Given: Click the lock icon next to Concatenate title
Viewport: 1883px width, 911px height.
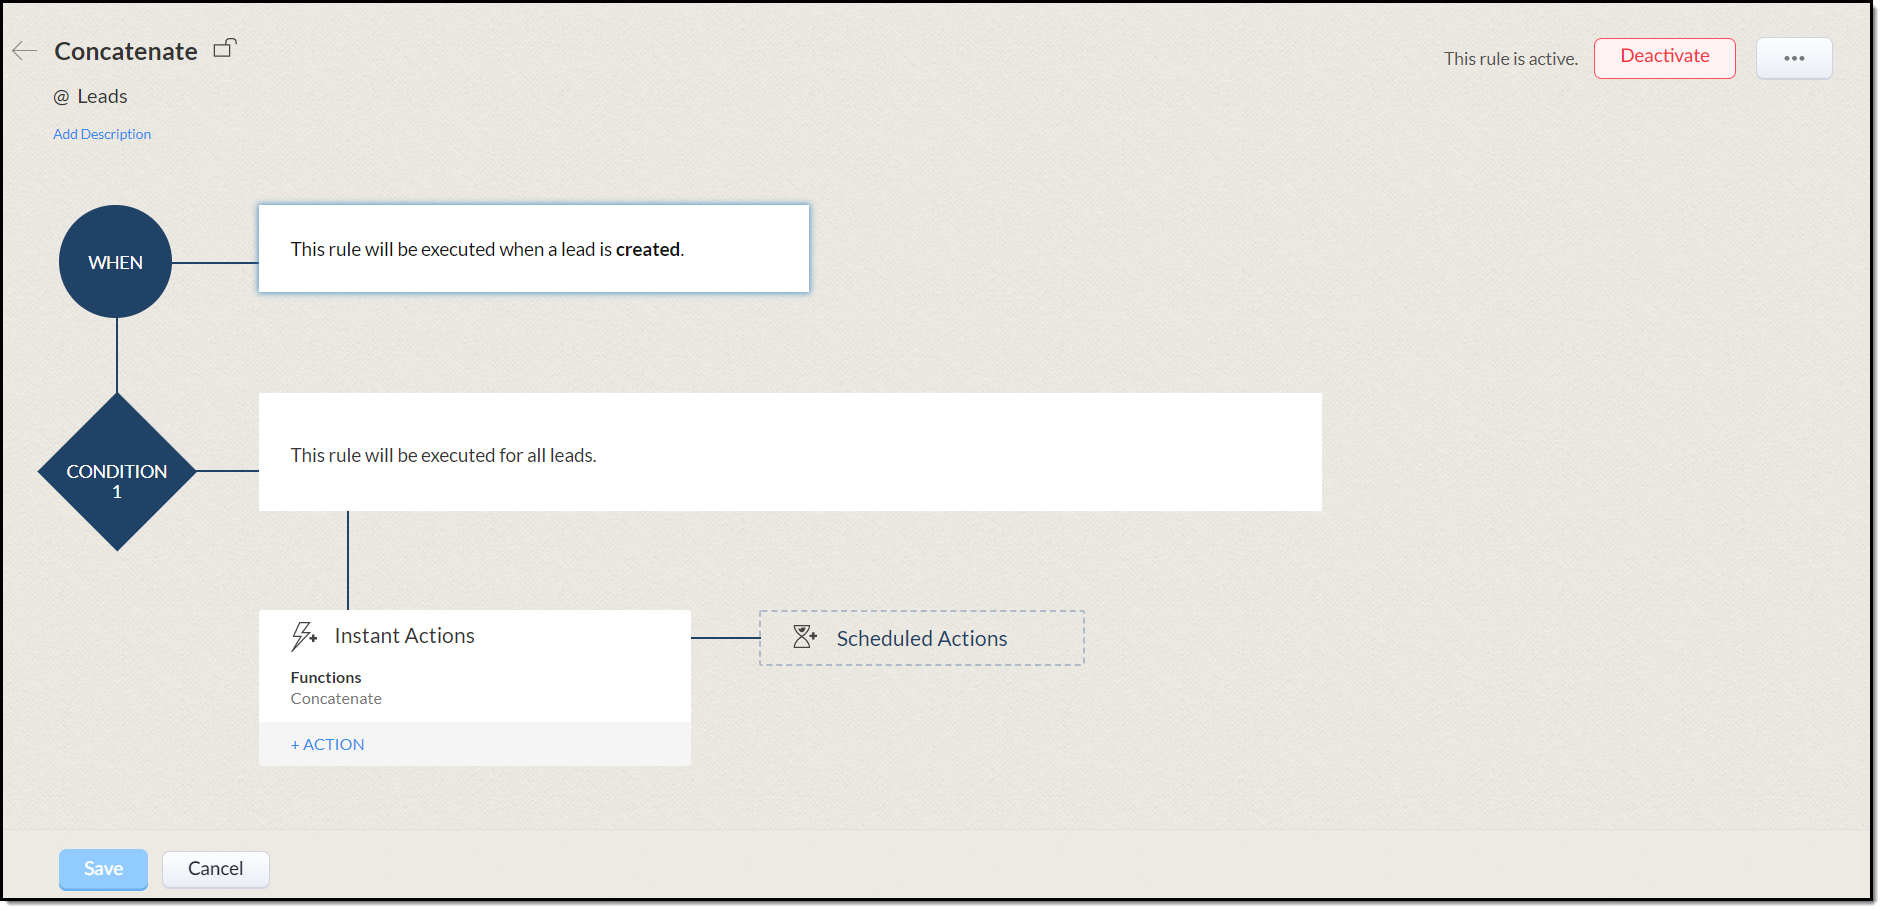Looking at the screenshot, I should [225, 48].
